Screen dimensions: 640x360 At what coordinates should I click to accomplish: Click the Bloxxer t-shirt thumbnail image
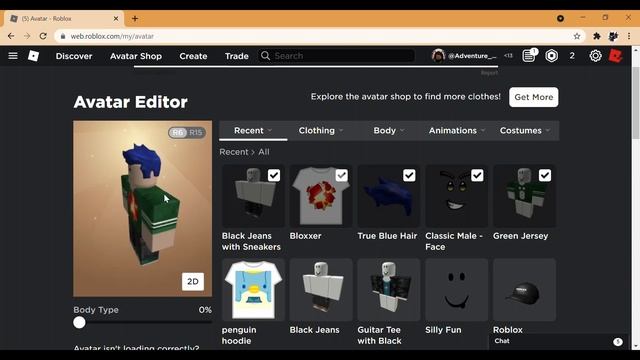(x=321, y=196)
